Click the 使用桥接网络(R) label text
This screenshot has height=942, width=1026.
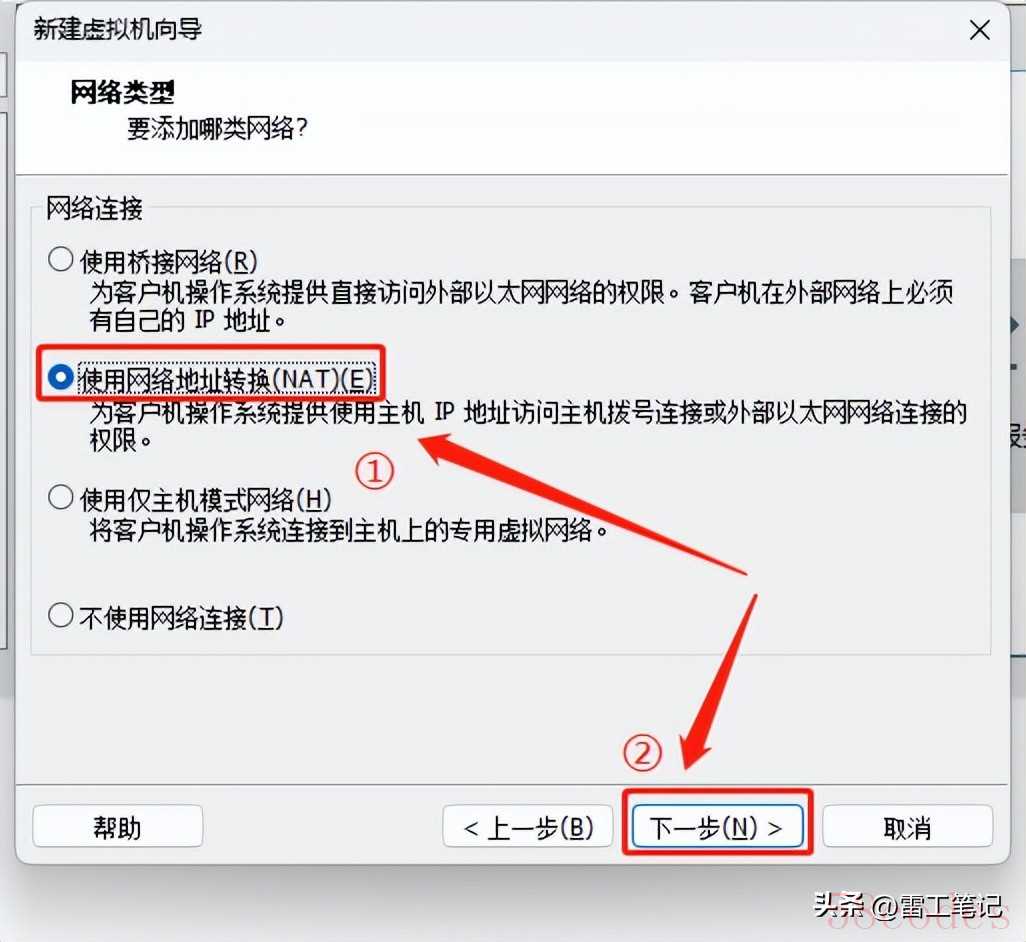tap(169, 262)
